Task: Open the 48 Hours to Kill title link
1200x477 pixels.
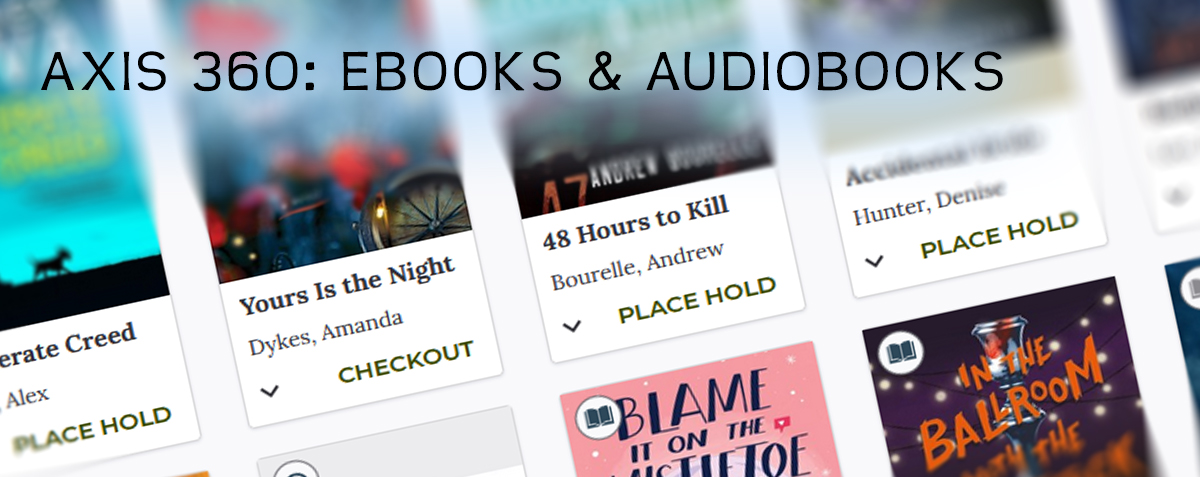Action: (x=636, y=223)
